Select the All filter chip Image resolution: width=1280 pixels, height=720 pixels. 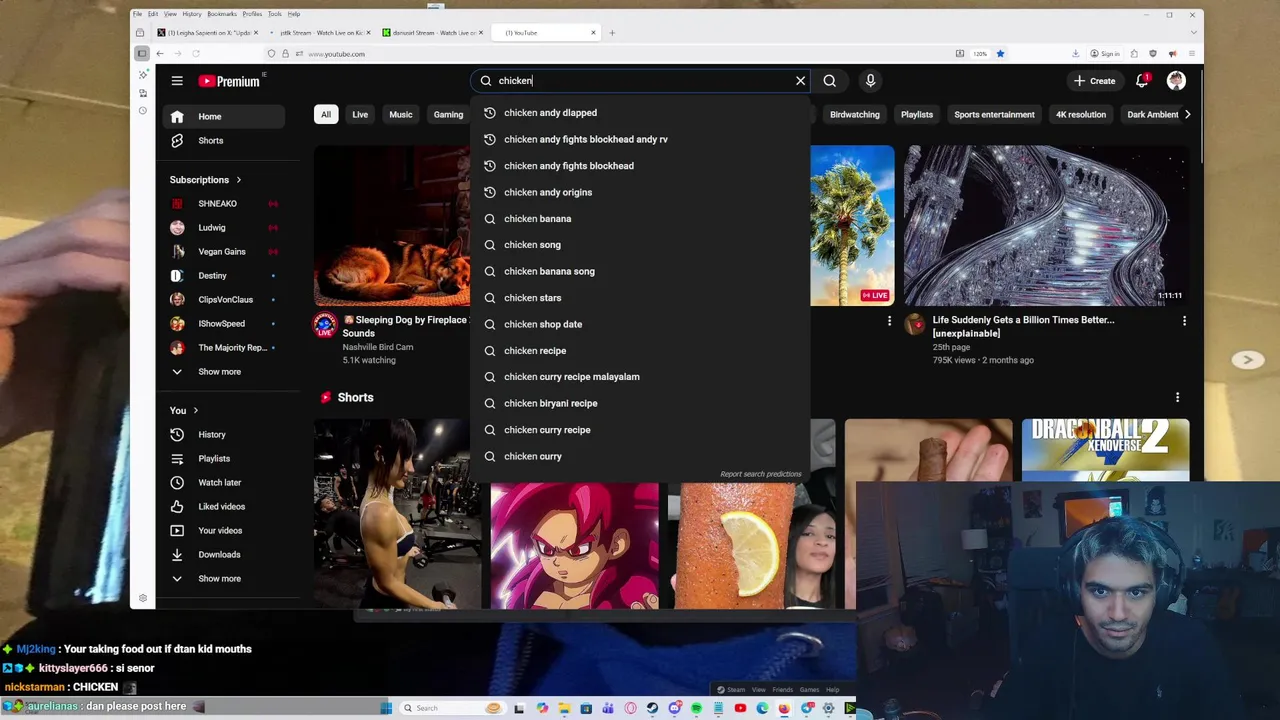326,115
